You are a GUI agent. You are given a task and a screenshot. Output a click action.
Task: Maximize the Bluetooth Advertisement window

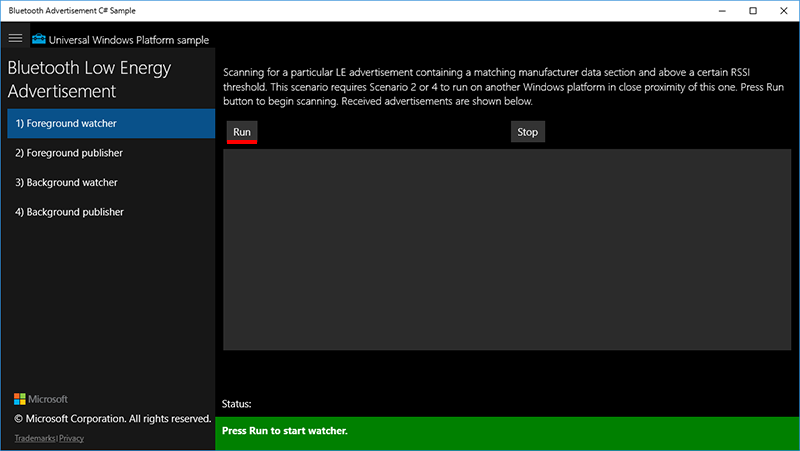click(x=753, y=11)
